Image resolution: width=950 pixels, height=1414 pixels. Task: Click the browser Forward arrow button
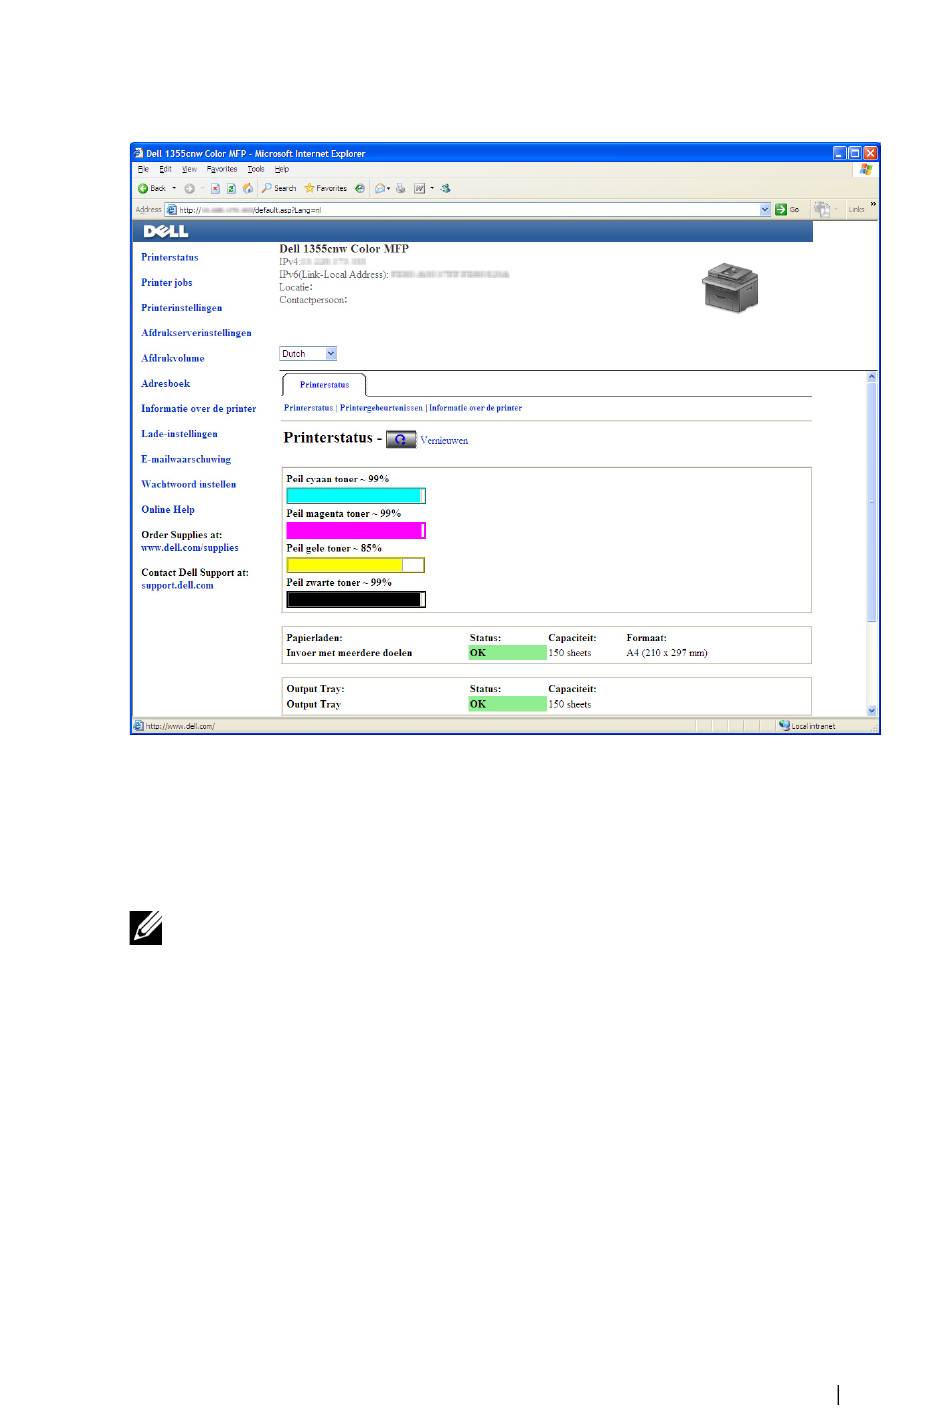[x=189, y=188]
